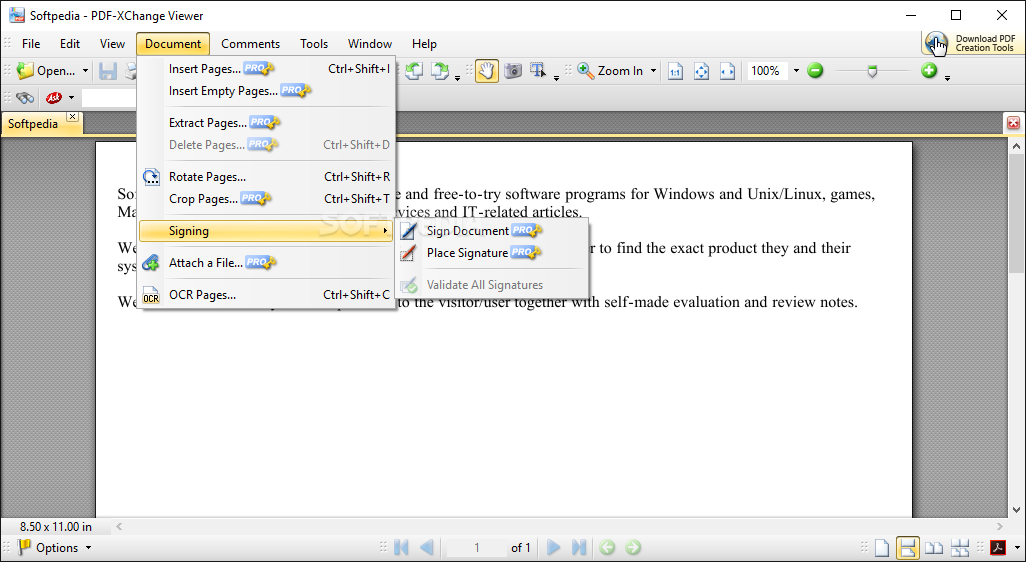1026x562 pixels.
Task: Click the zoom slider handle
Action: coord(872,71)
